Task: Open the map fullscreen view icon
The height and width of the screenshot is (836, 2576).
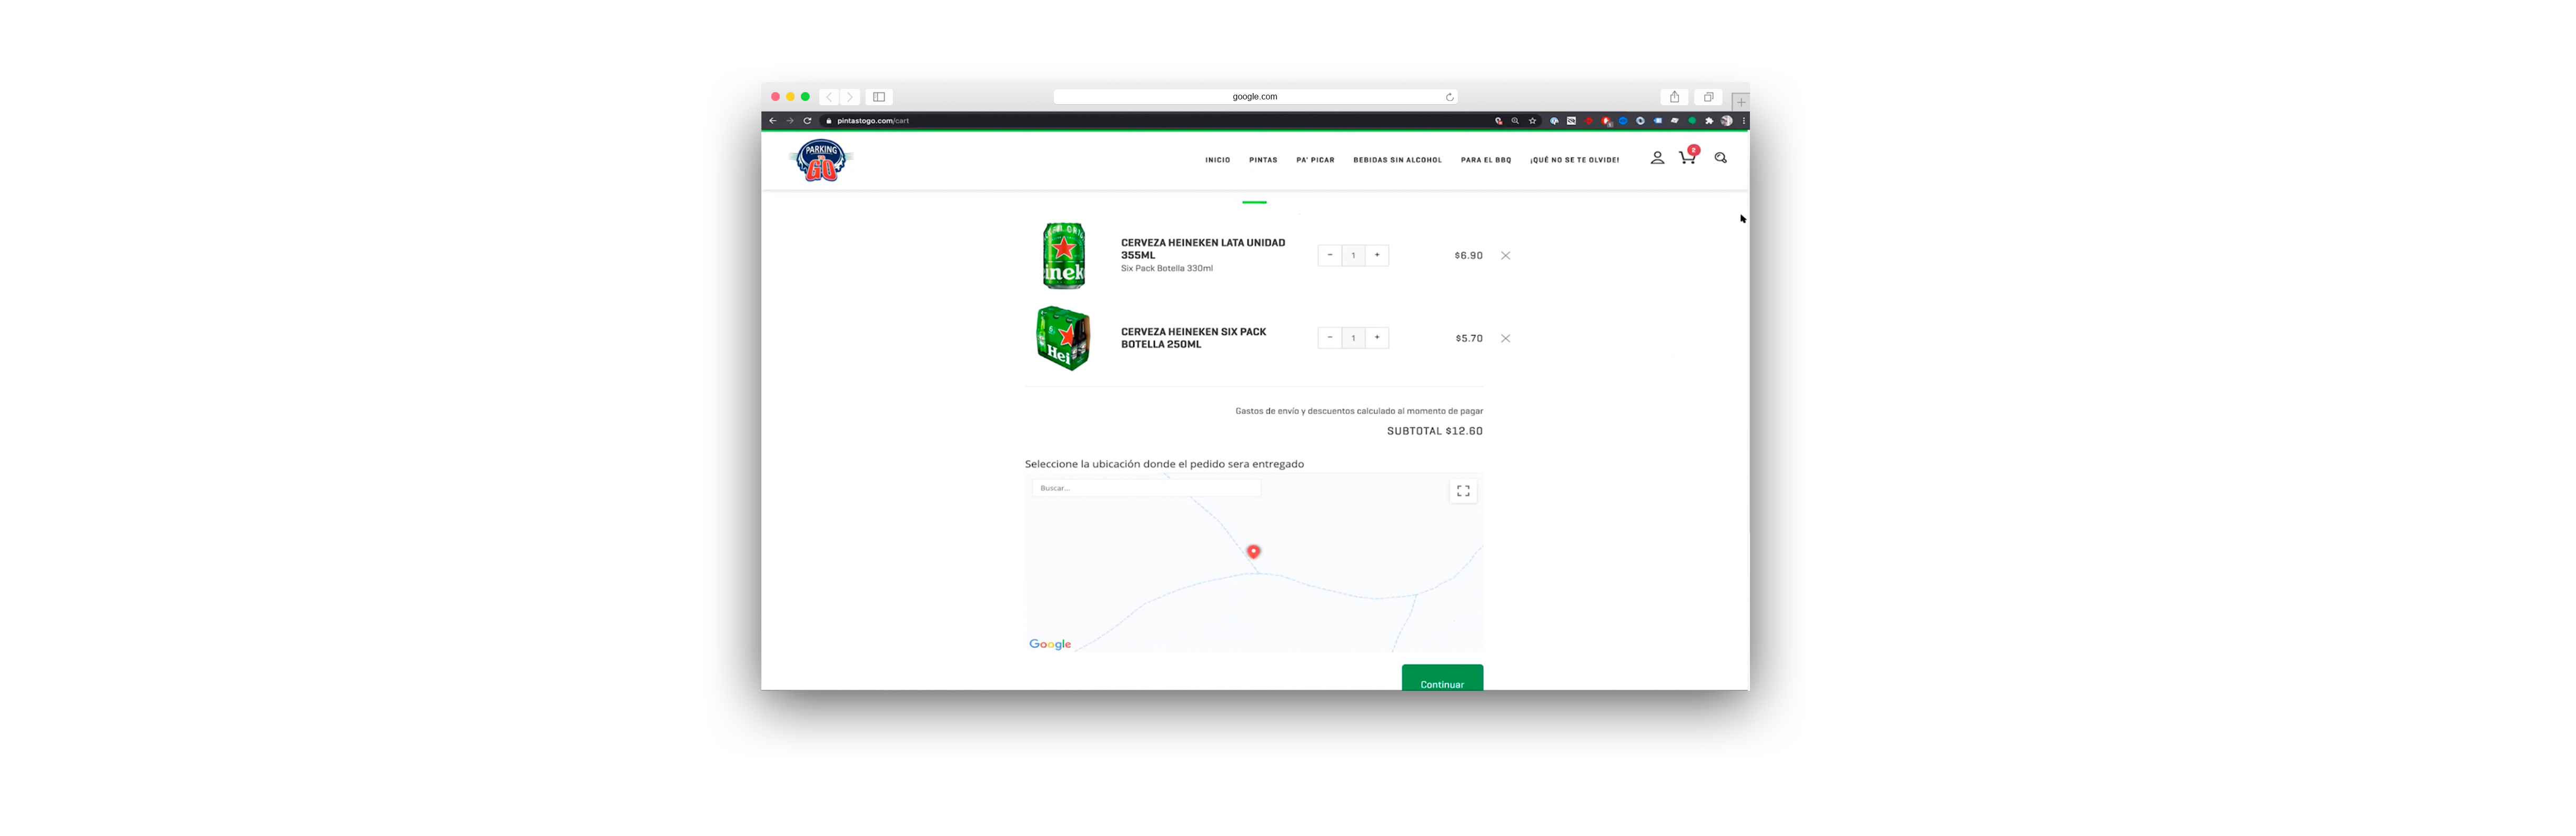Action: 1463,491
